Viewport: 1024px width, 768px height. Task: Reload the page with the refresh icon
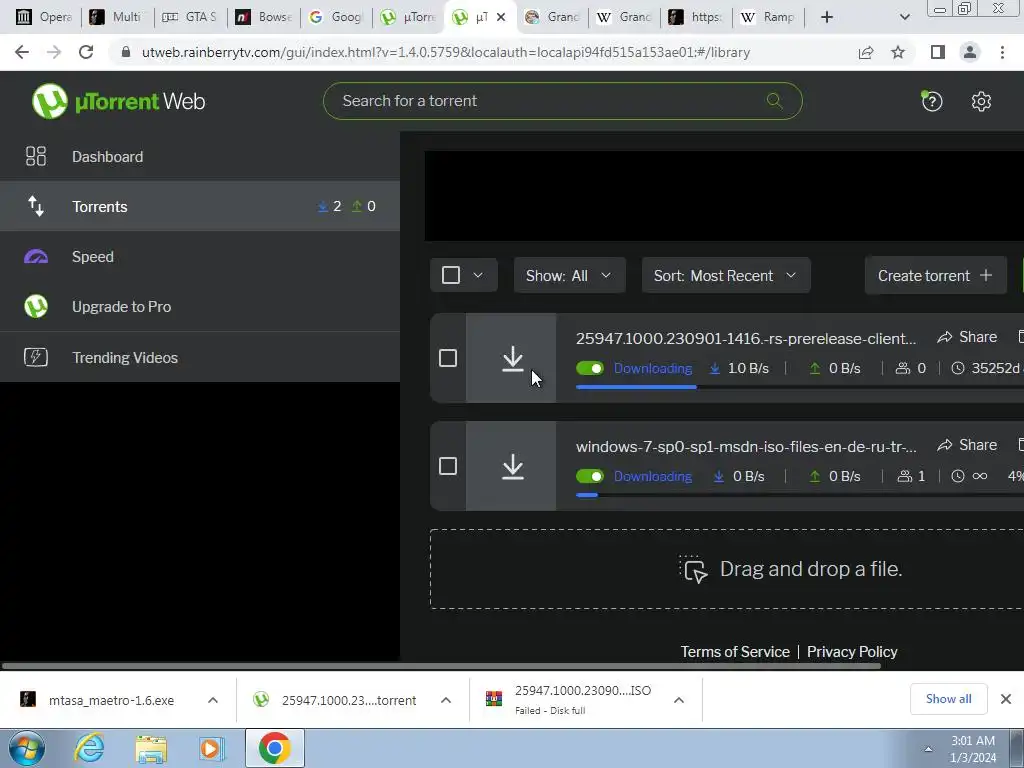[x=86, y=52]
